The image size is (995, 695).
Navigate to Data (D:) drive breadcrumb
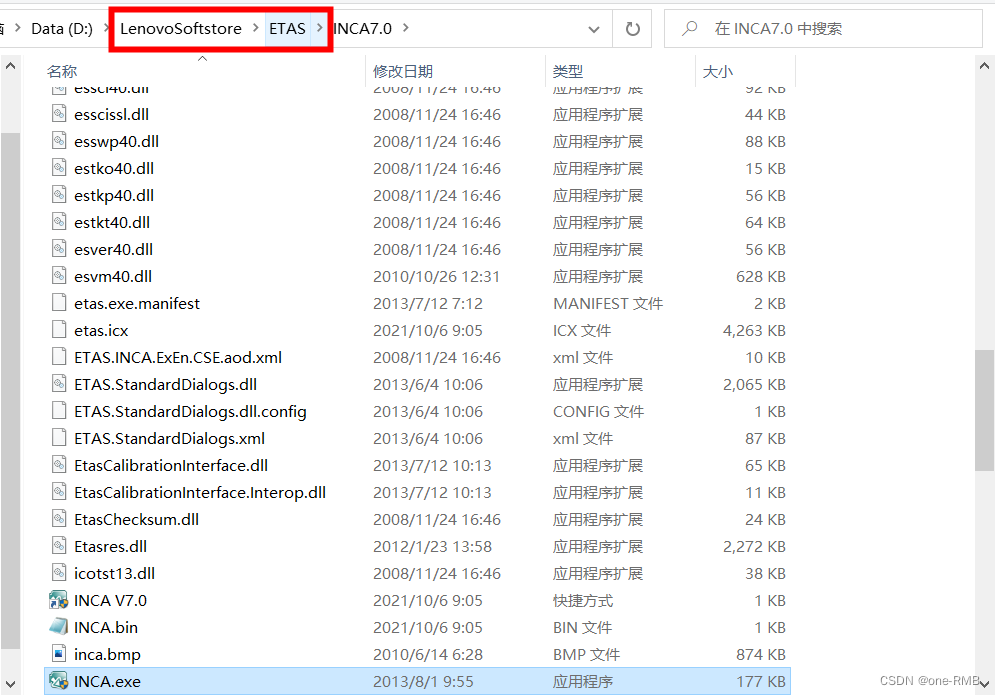(x=60, y=28)
